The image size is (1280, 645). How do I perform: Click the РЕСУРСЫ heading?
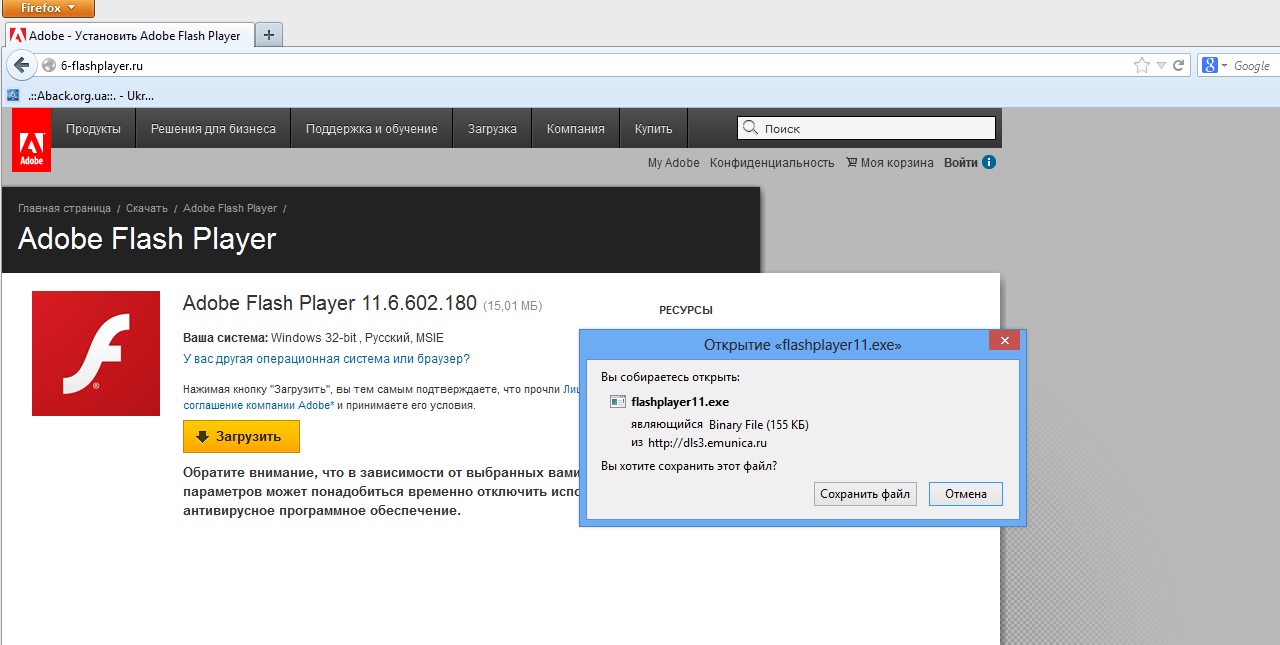[686, 310]
